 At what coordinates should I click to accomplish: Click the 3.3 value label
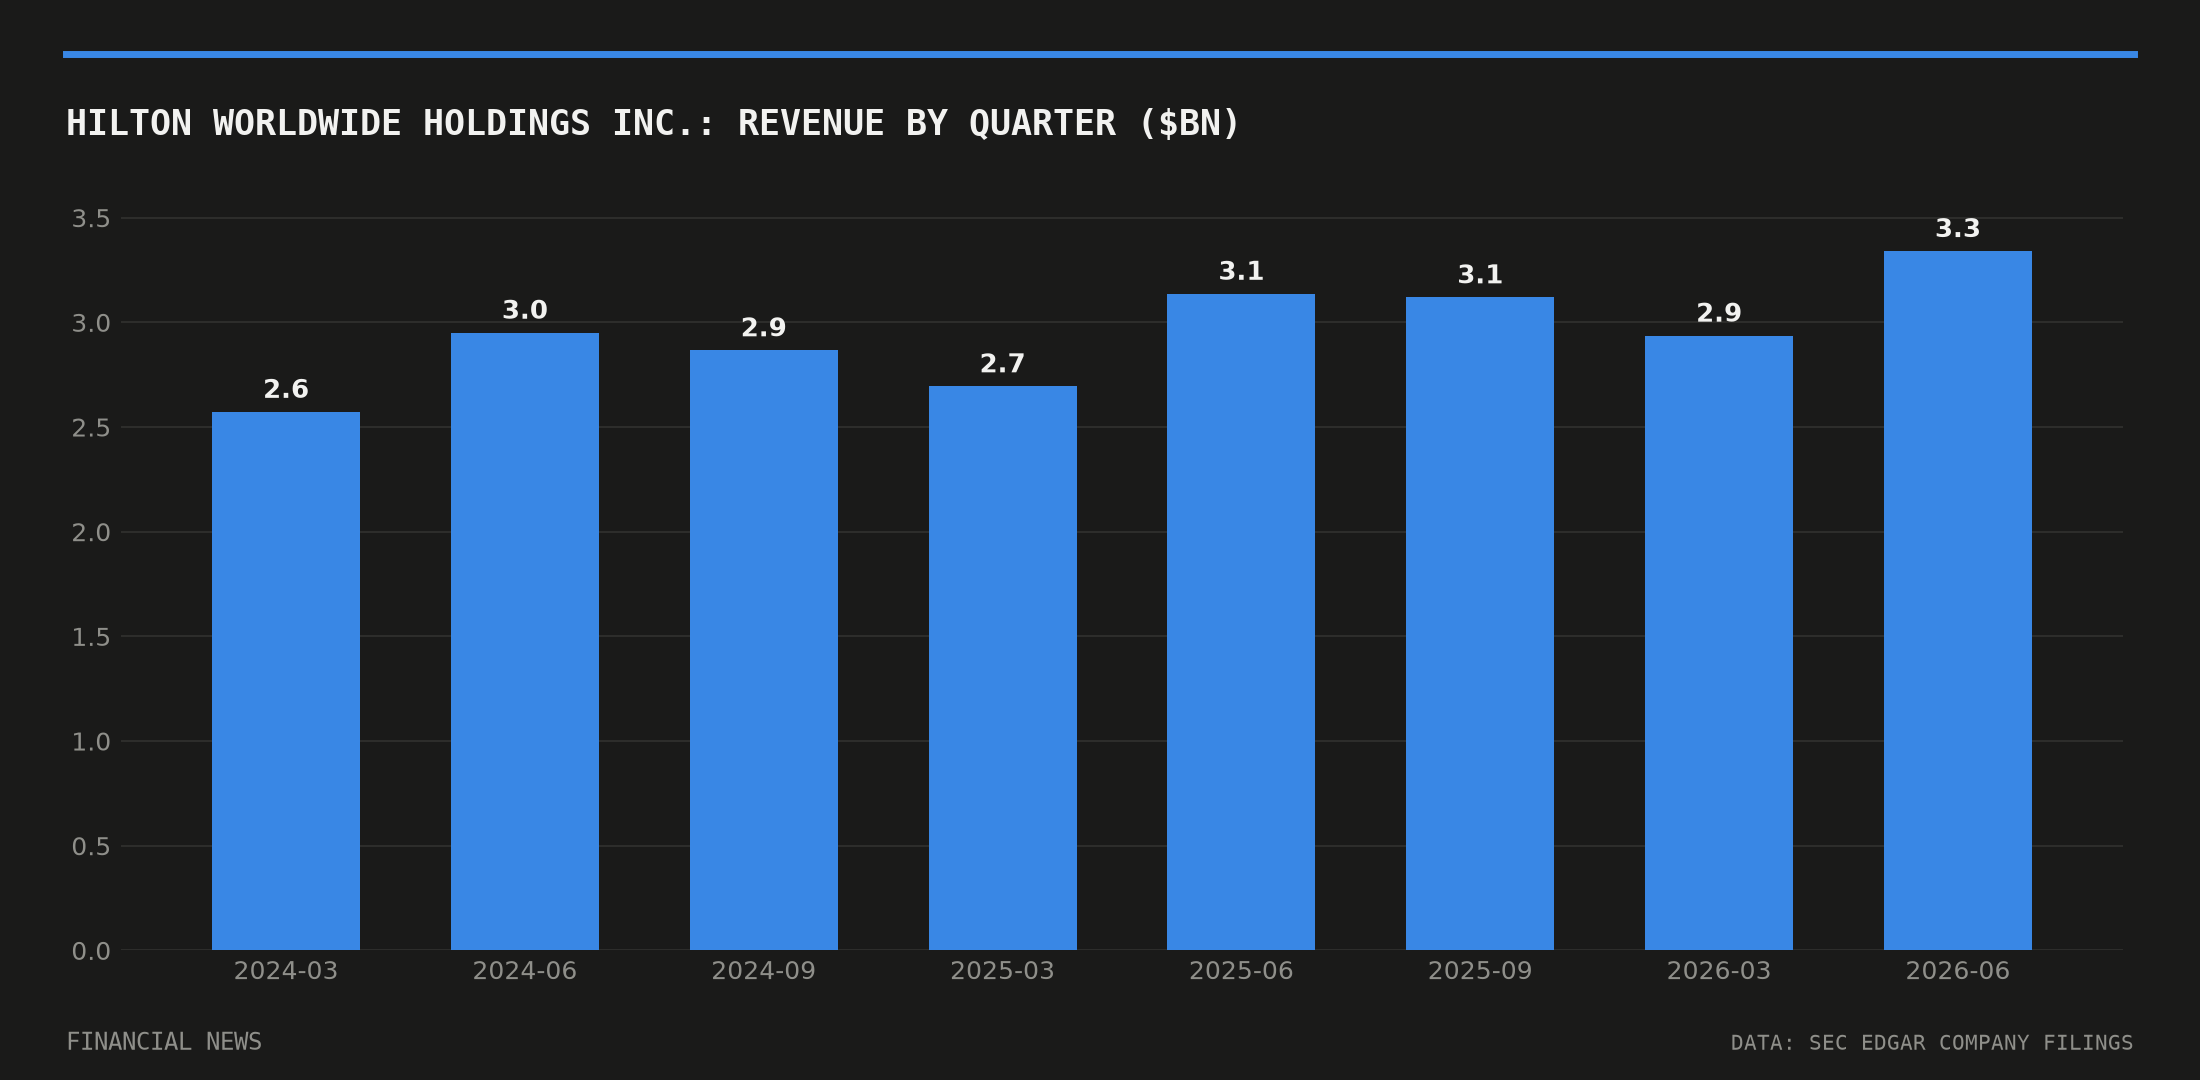[x=1958, y=229]
